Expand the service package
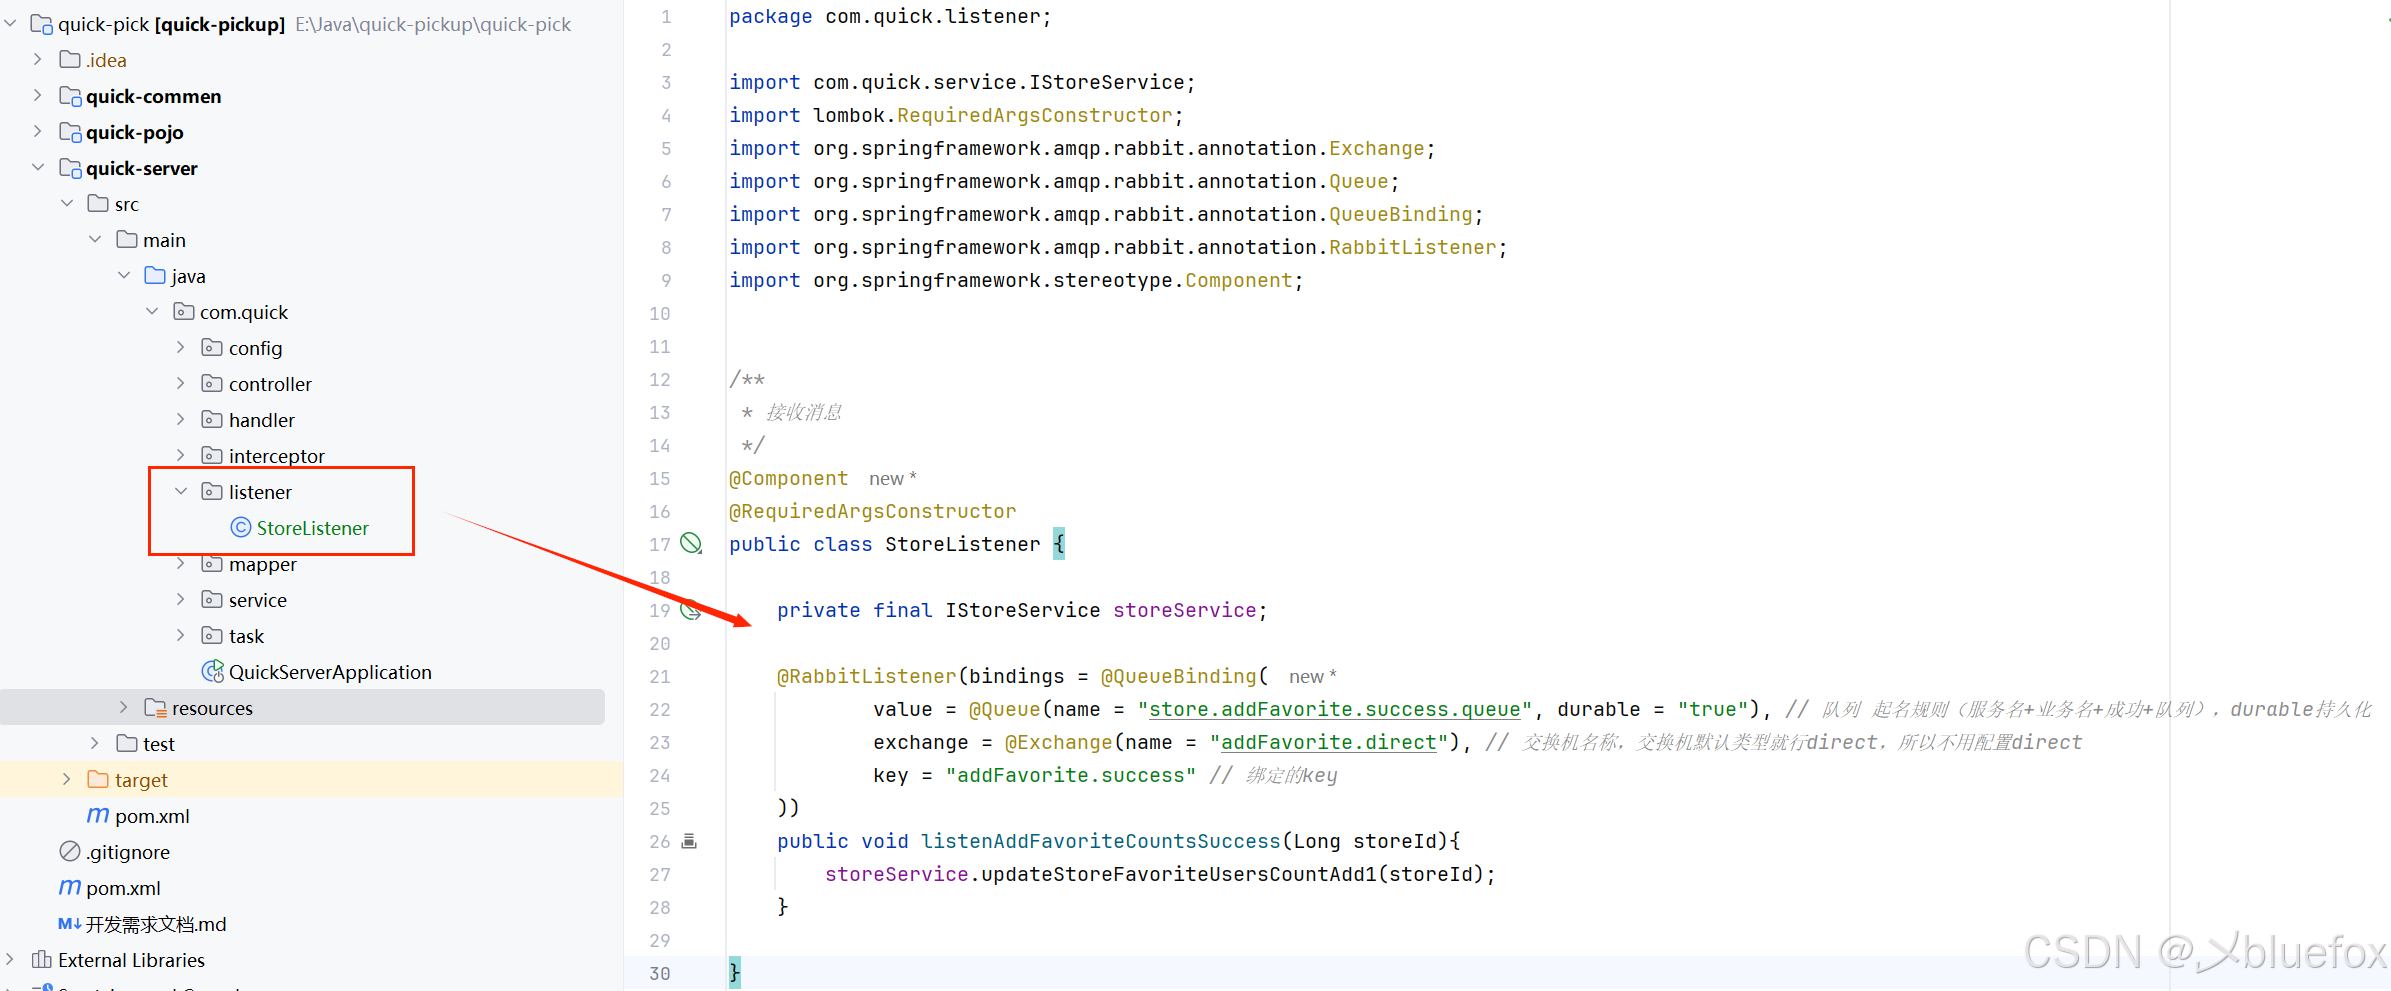Screen dimensions: 2391x991 coord(181,600)
